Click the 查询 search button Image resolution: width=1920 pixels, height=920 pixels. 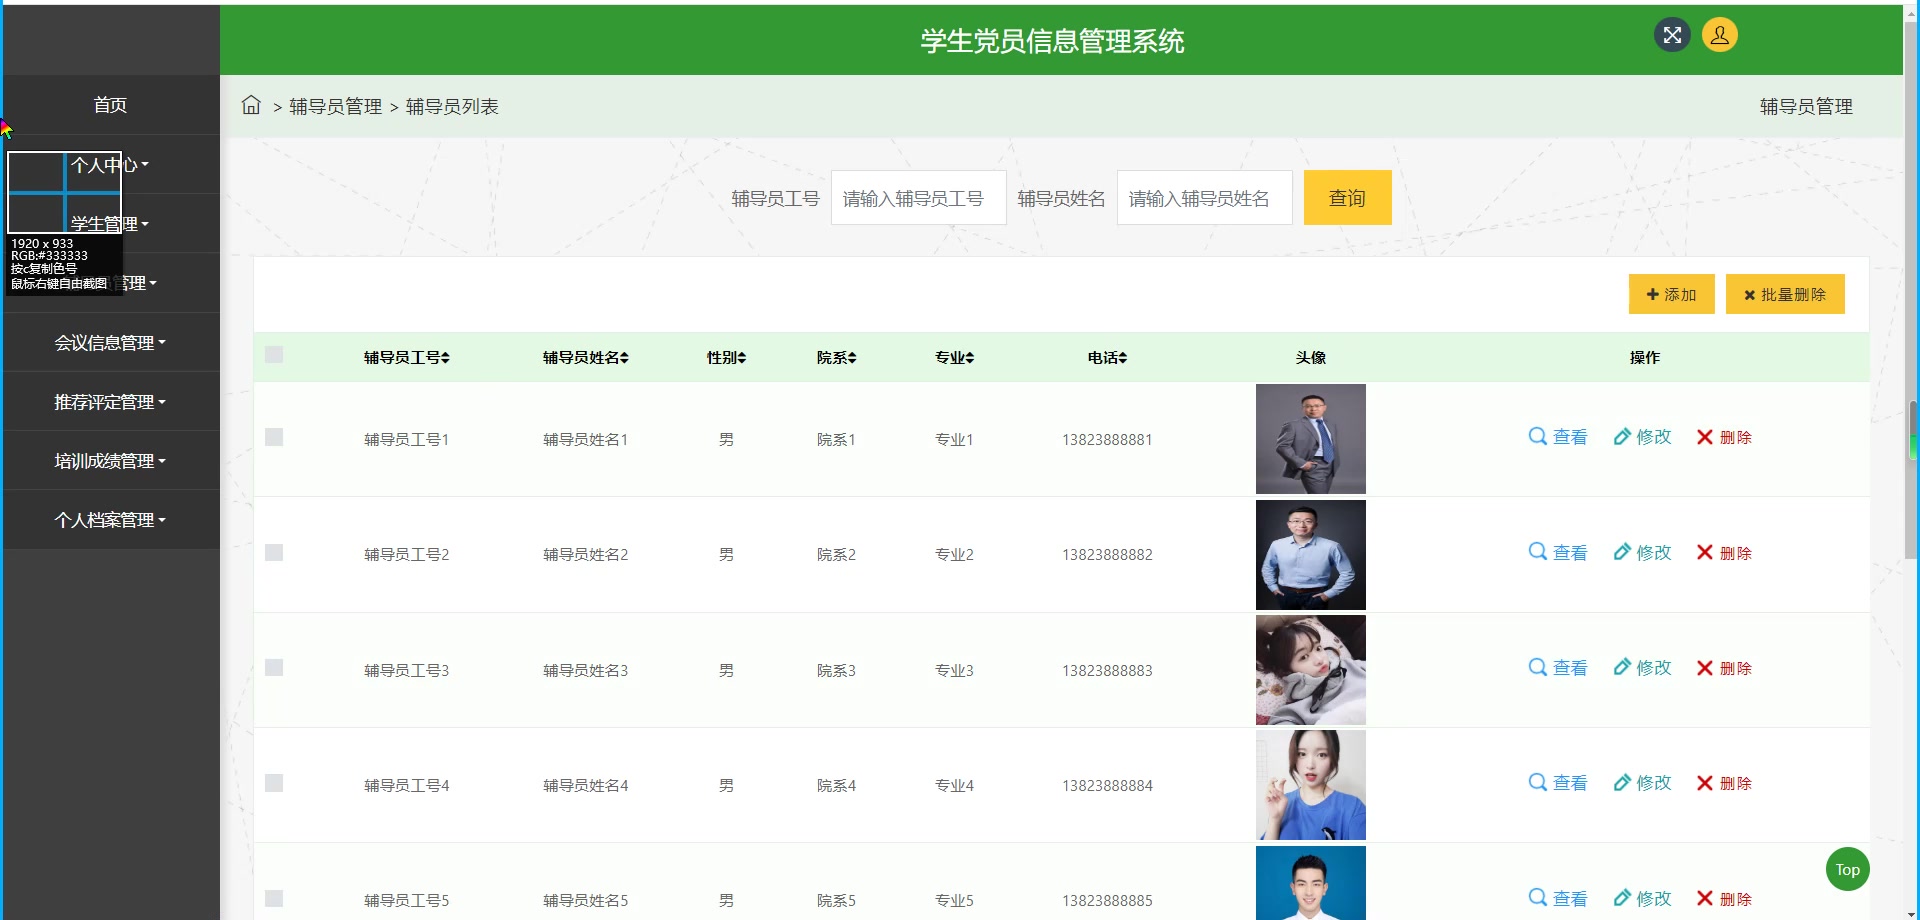tap(1347, 197)
